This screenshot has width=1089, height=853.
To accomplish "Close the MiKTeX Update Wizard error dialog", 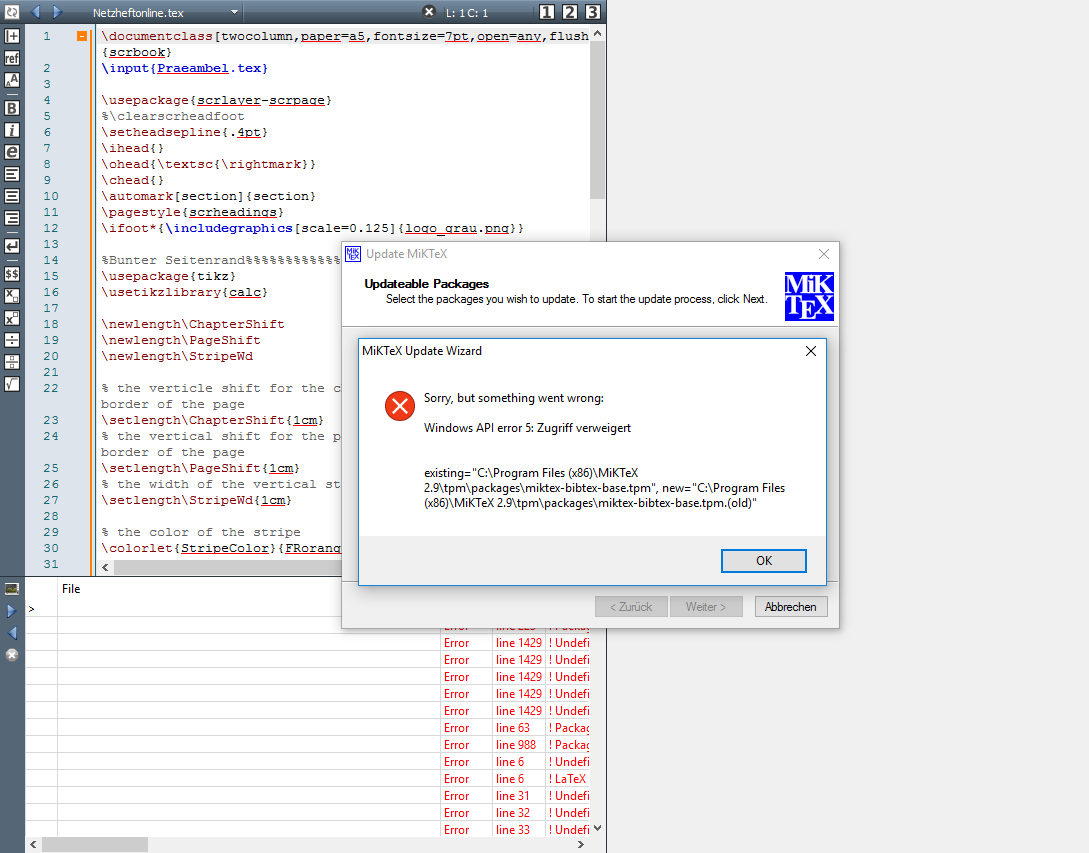I will click(x=810, y=351).
